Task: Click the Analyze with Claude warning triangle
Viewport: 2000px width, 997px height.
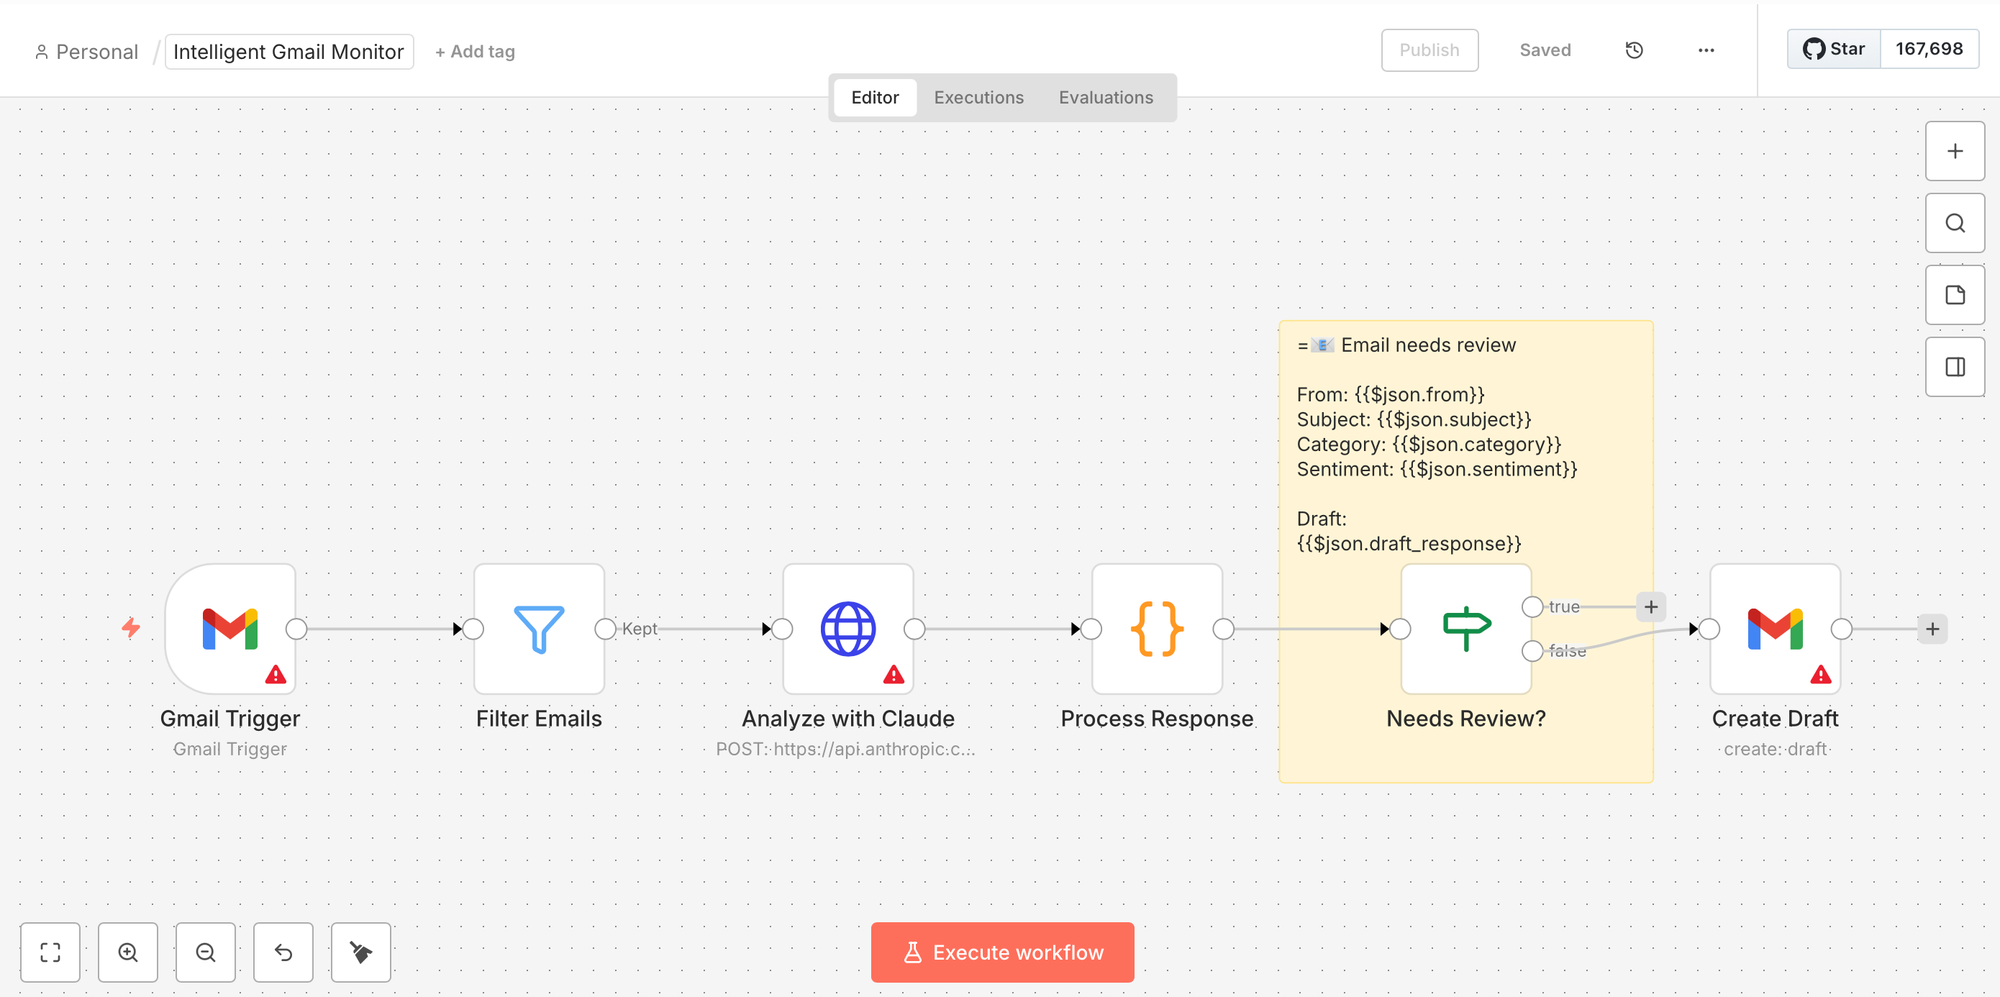Action: tap(894, 675)
